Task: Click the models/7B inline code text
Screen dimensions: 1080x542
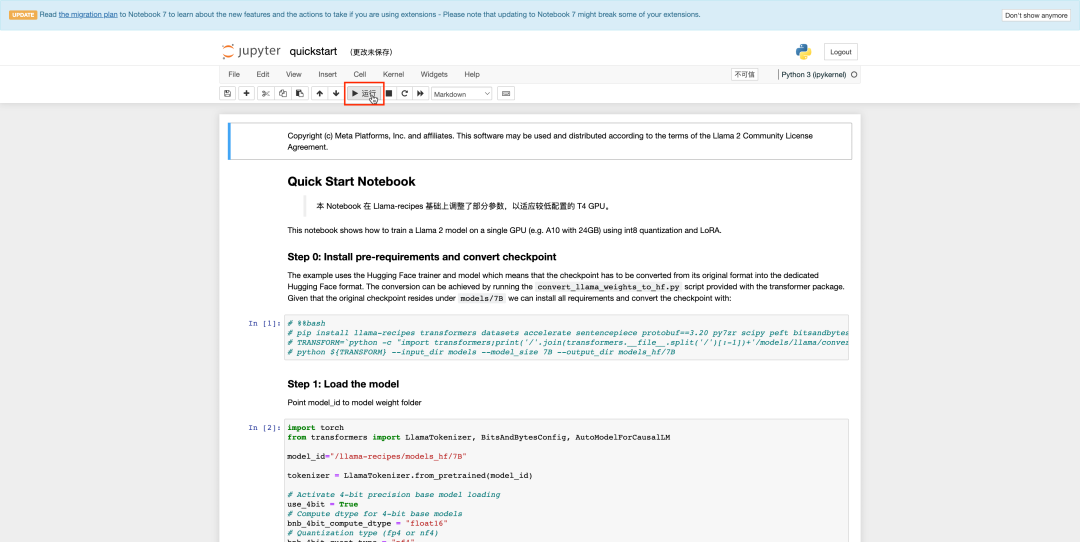Action: 482,299
